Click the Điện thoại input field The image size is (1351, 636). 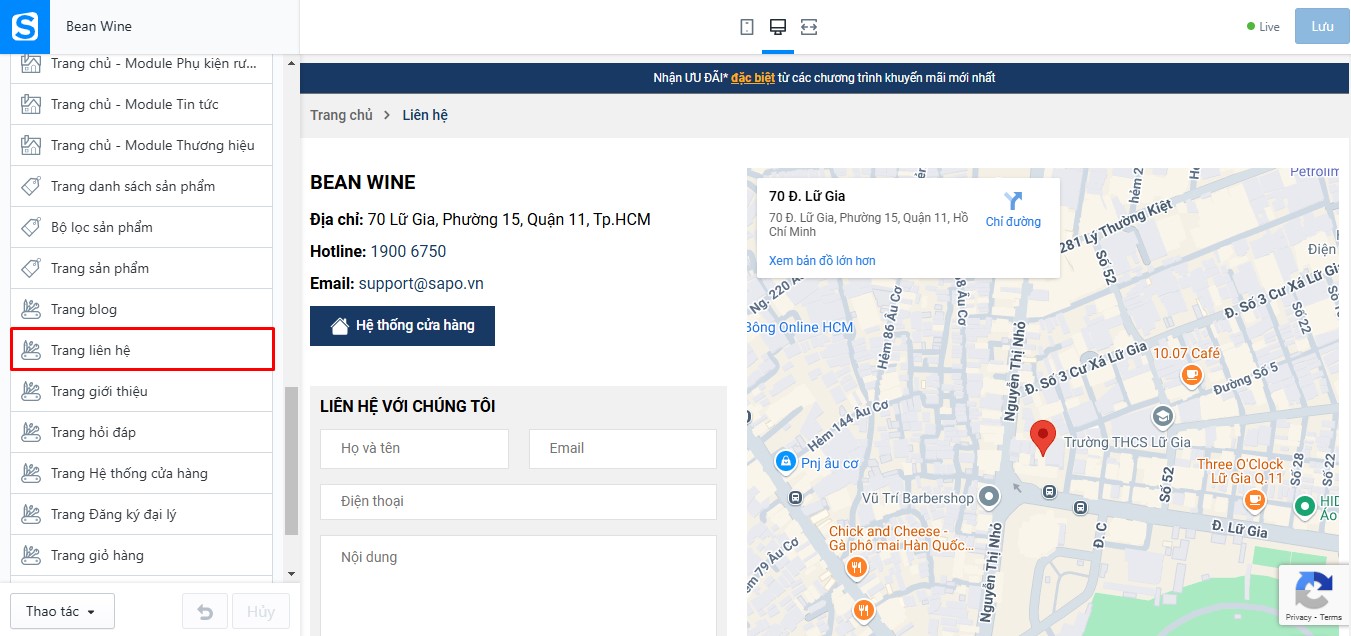tap(518, 502)
